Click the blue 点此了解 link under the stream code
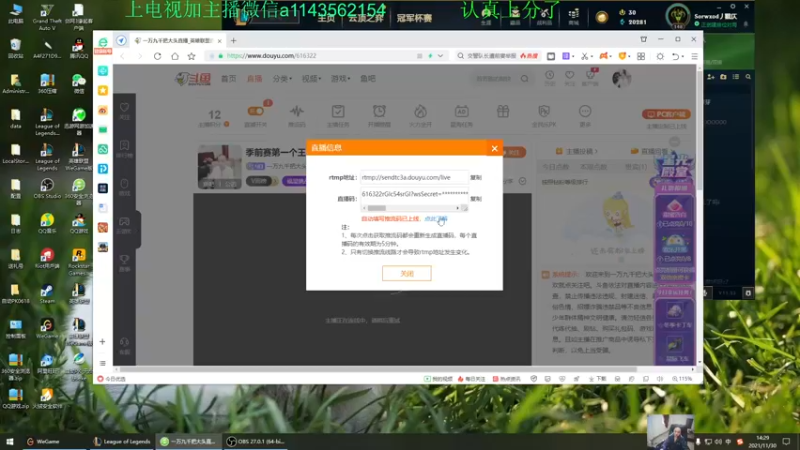 click(x=436, y=219)
